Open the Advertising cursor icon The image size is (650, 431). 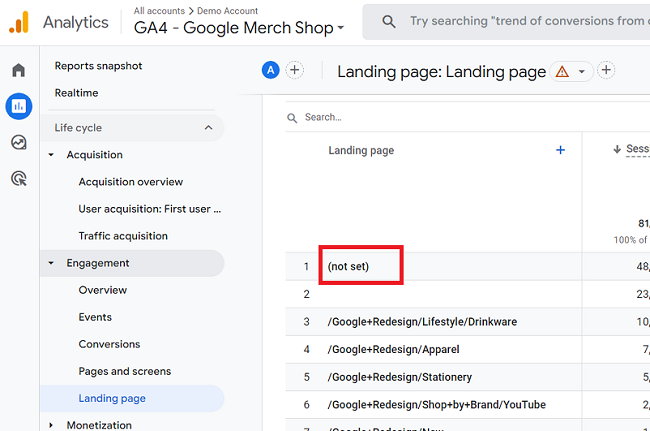pyautogui.click(x=19, y=179)
